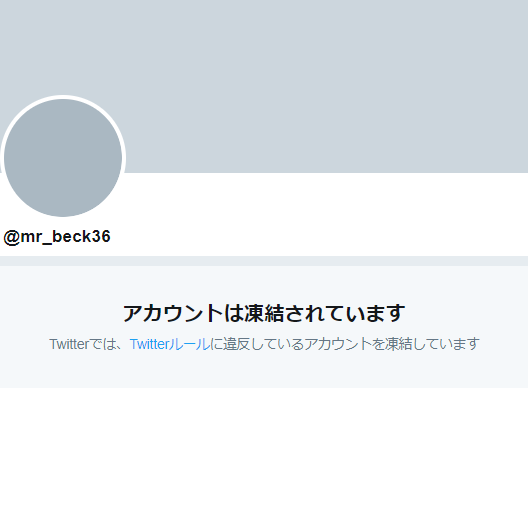Viewport: 528px width, 506px height.
Task: Click the ルール characters of the blue link
Action: (x=190, y=344)
